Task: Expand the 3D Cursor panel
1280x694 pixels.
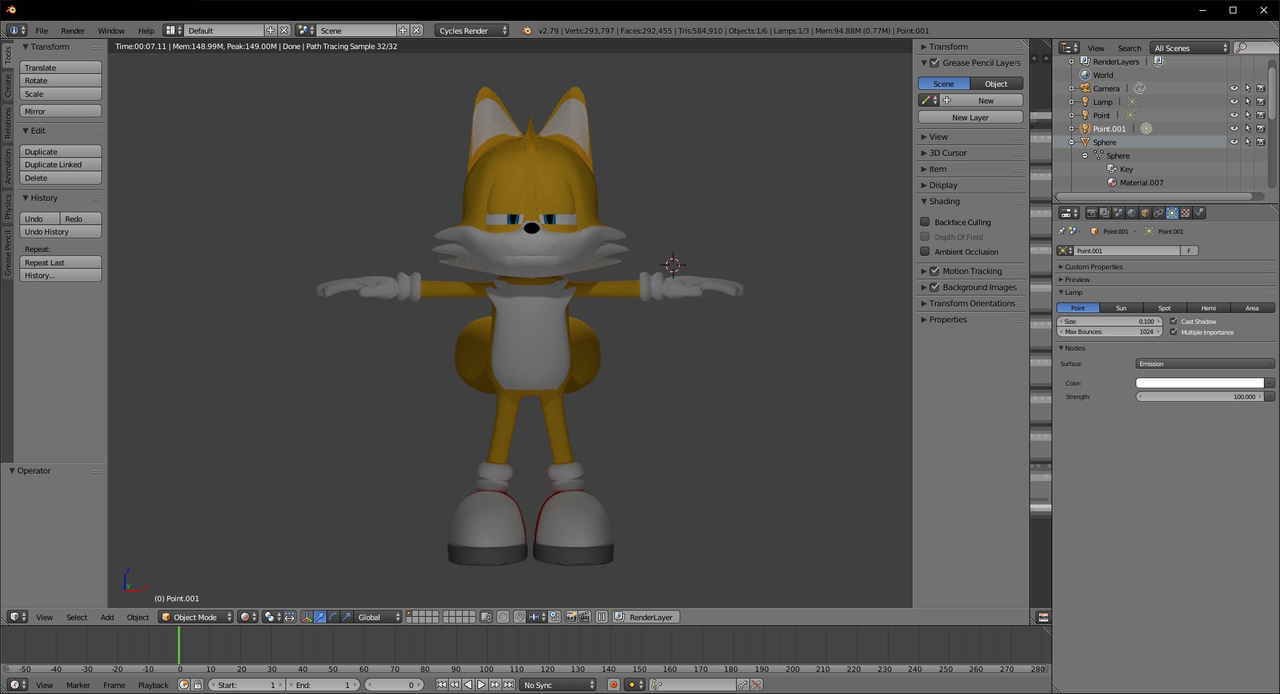Action: 948,153
